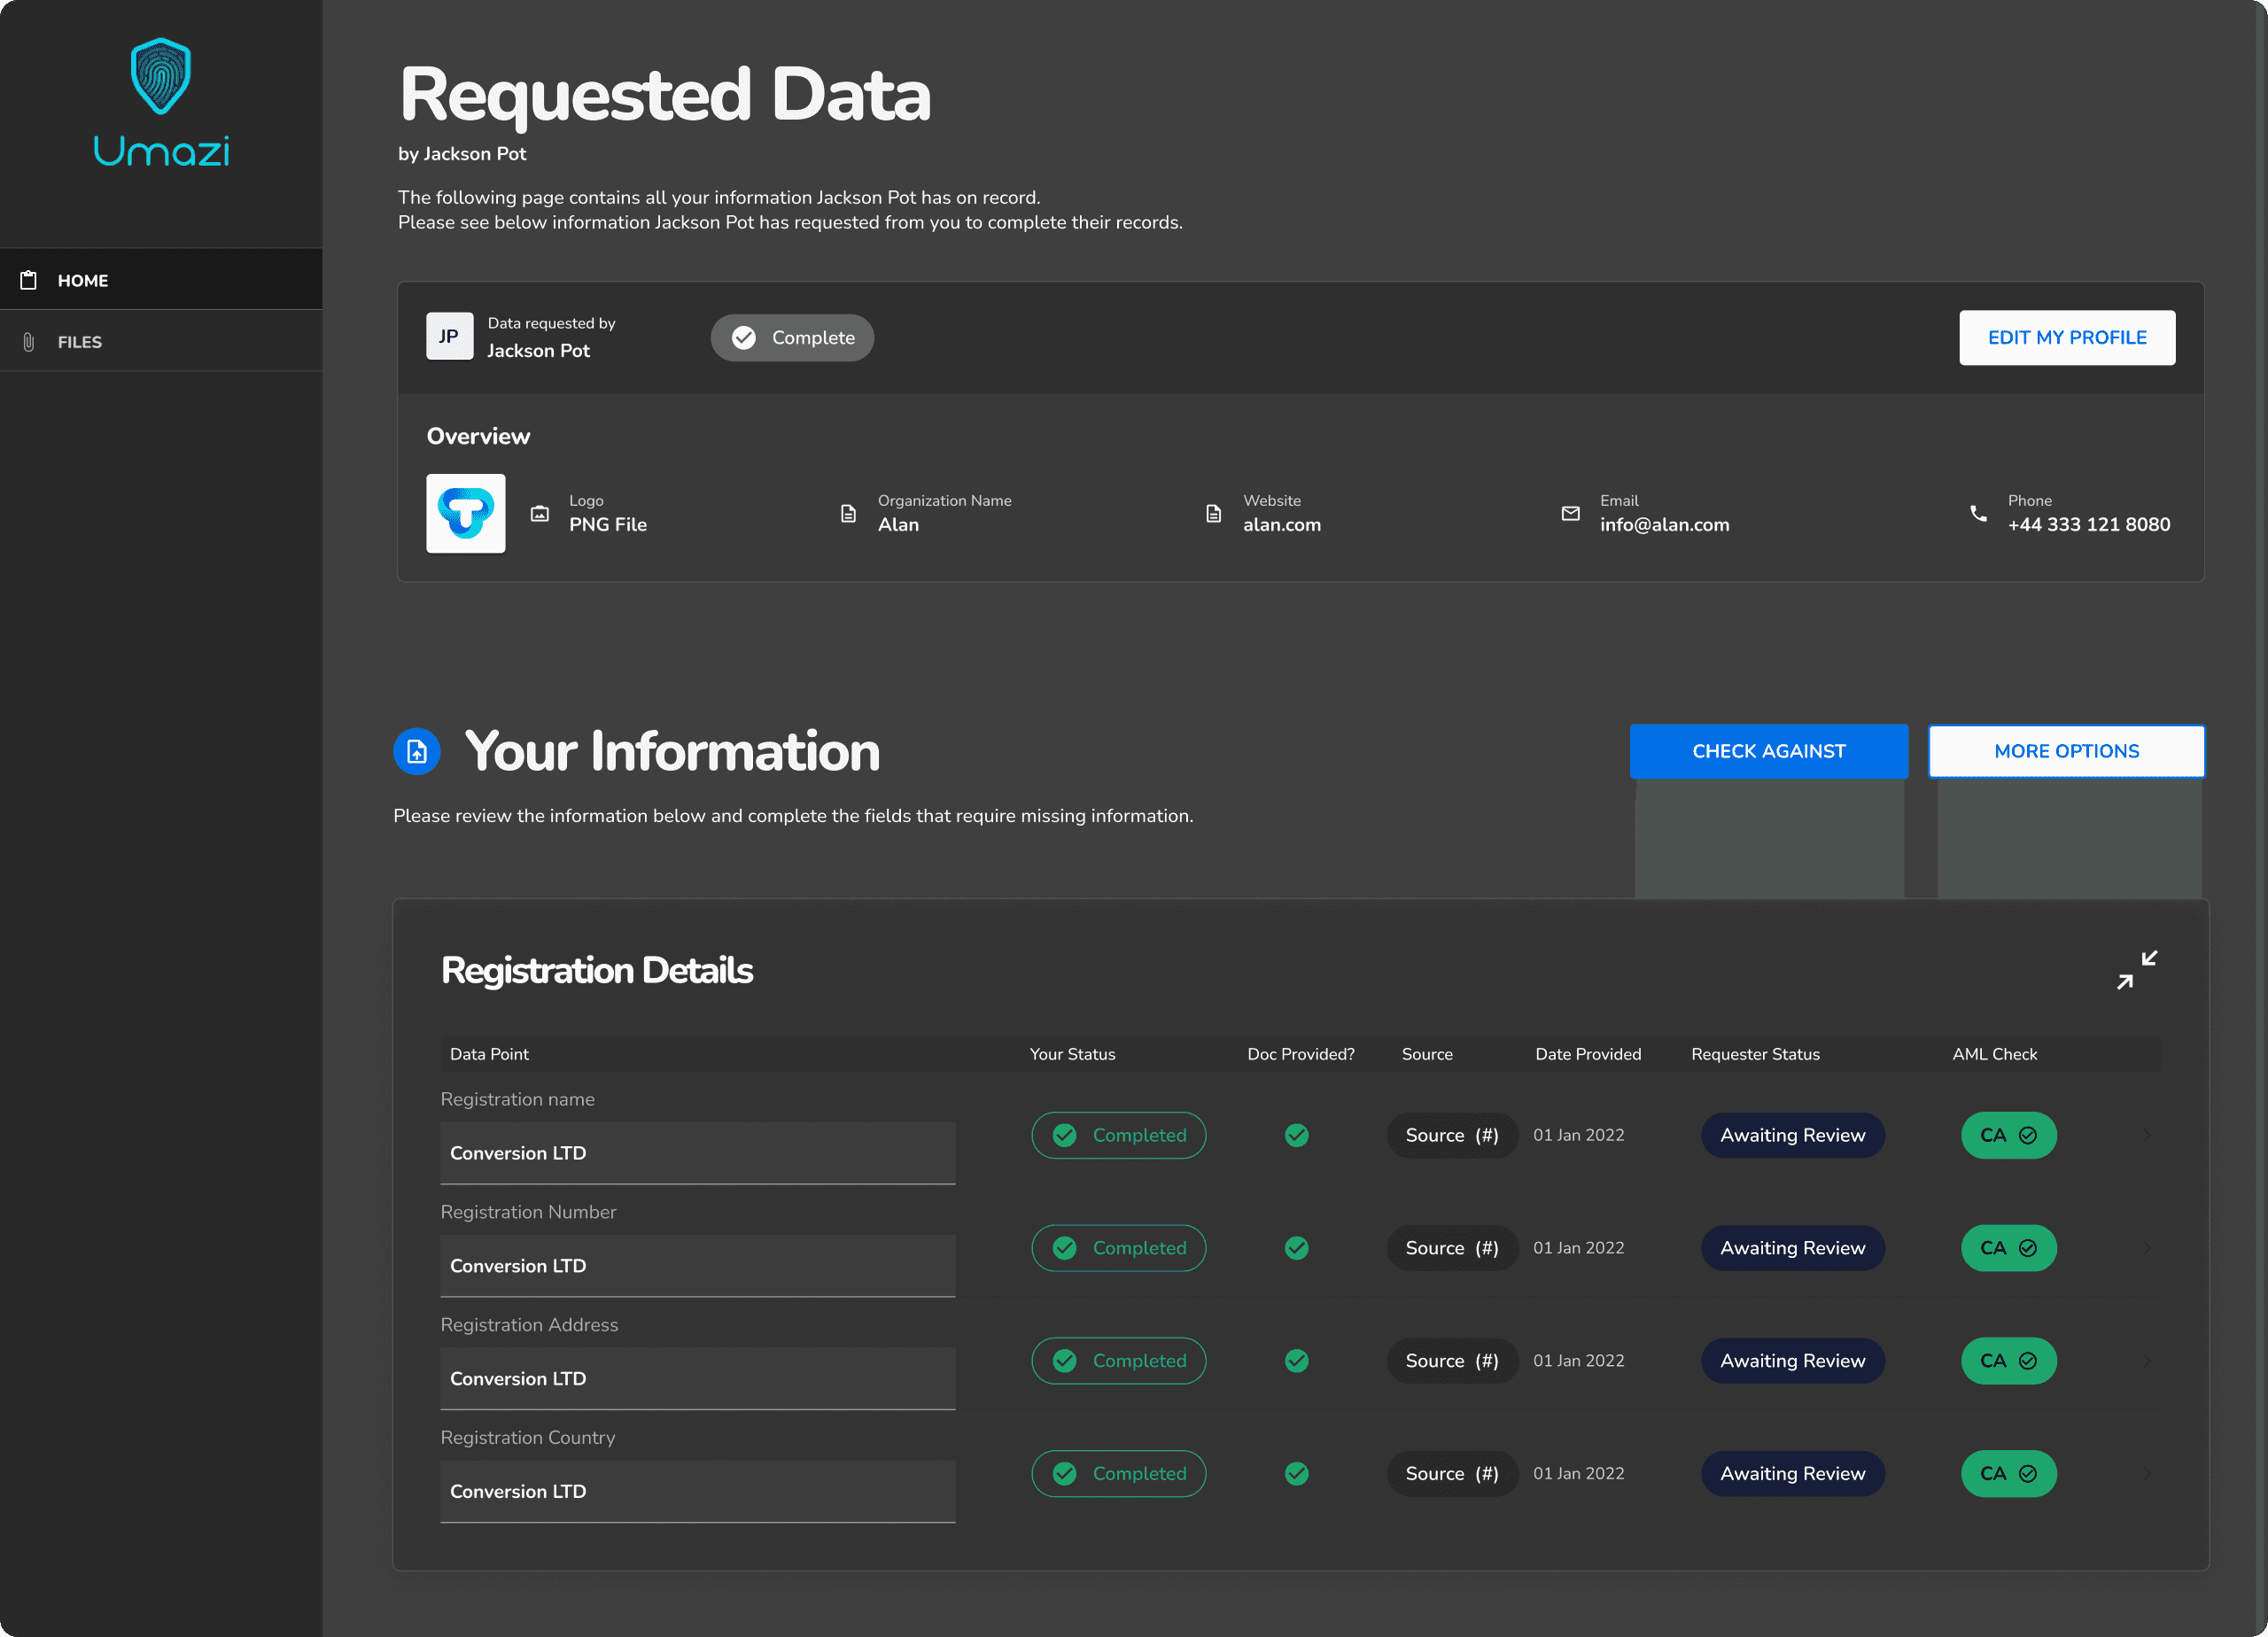This screenshot has width=2268, height=1637.
Task: Go to HOME in sidebar
Action: pyautogui.click(x=83, y=280)
